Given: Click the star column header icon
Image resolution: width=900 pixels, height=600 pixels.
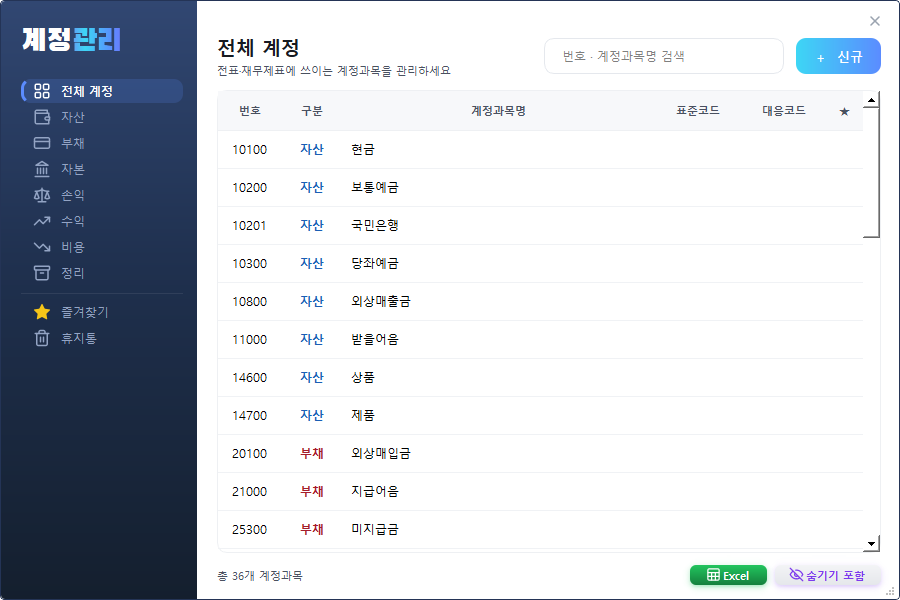Looking at the screenshot, I should 844,111.
